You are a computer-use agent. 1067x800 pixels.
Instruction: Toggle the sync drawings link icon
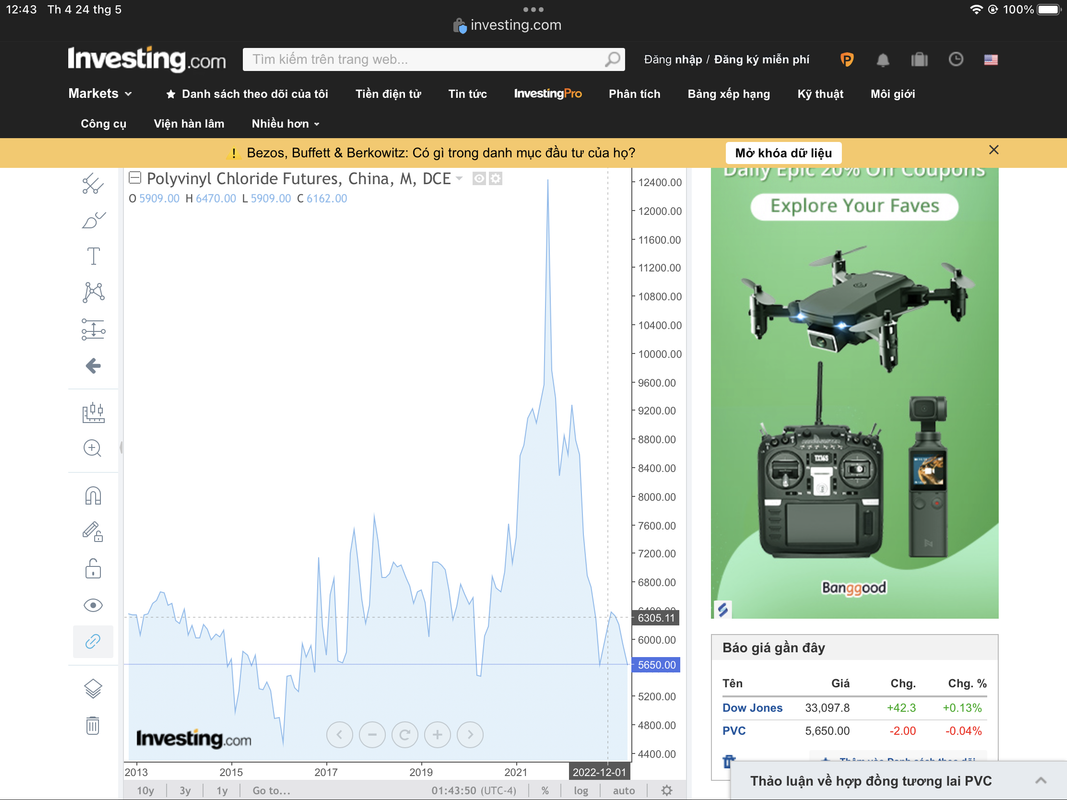(93, 641)
